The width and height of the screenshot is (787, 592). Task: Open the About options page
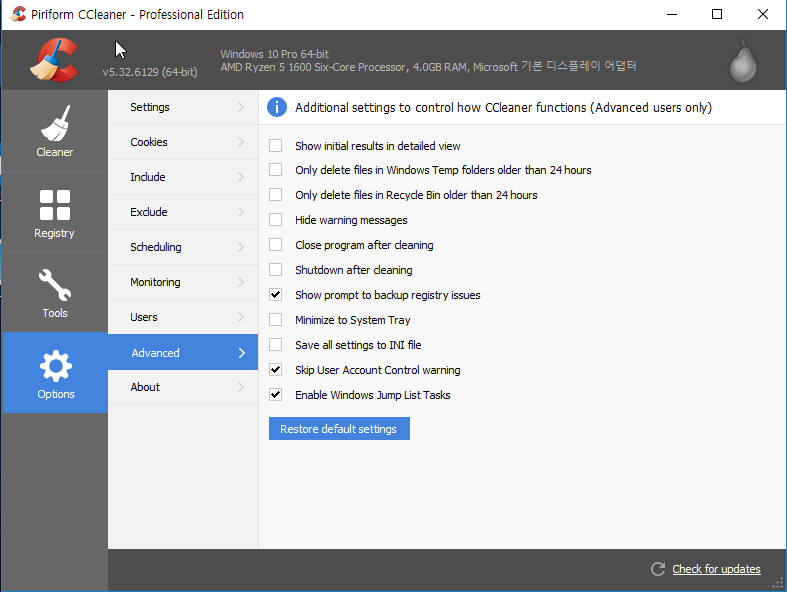[x=145, y=387]
